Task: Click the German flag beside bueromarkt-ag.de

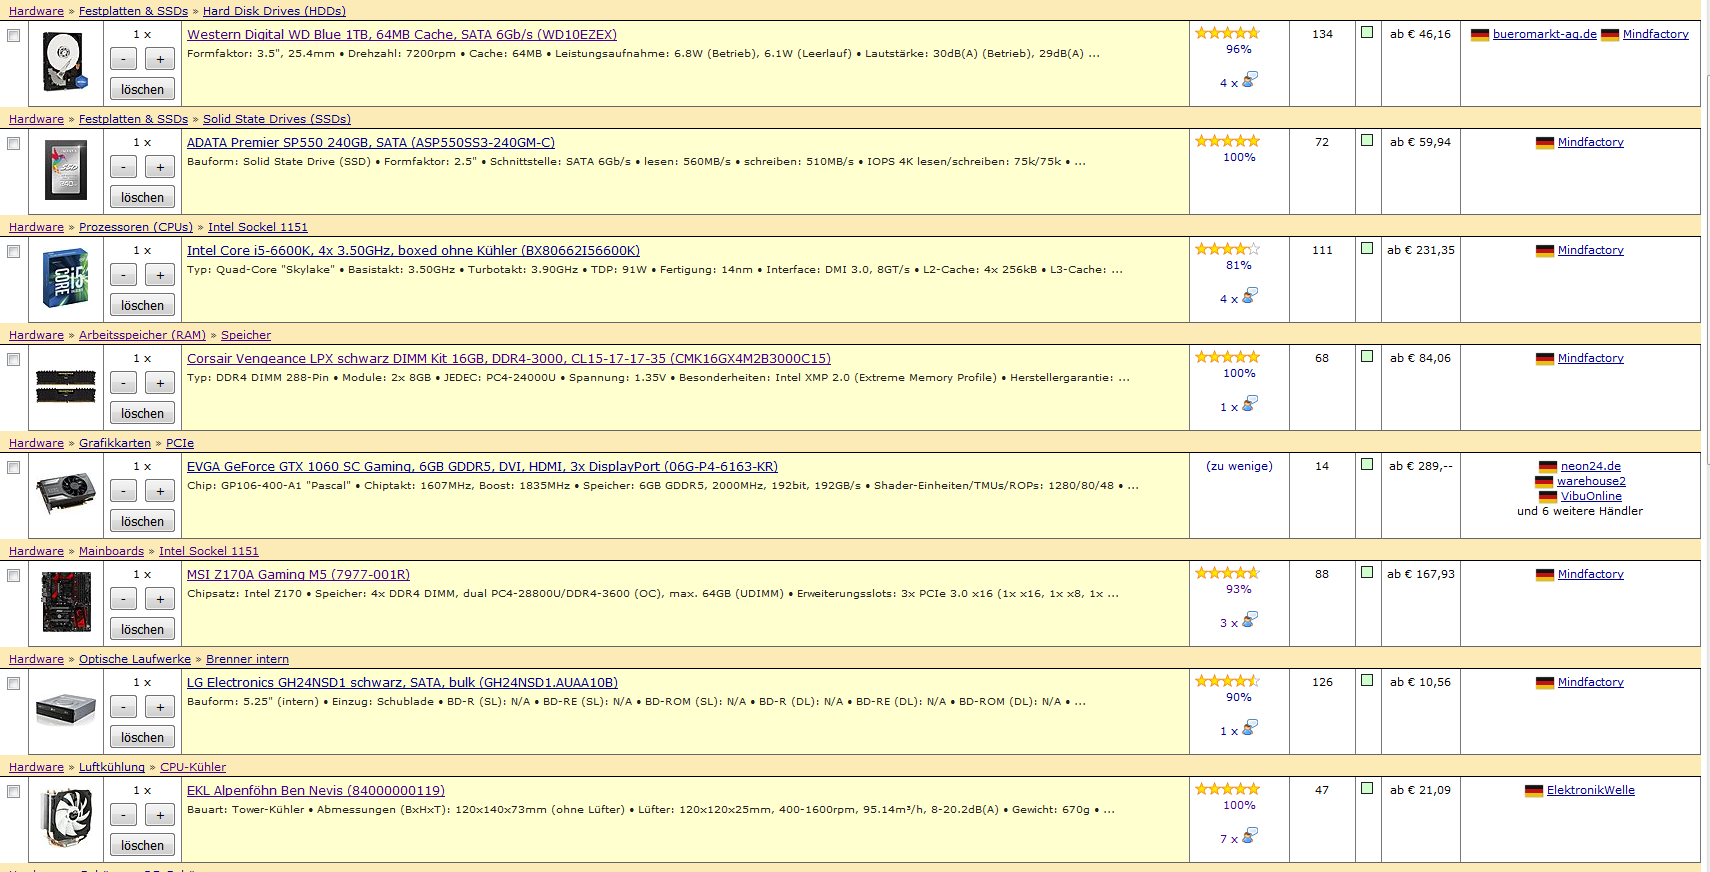Action: tap(1480, 35)
